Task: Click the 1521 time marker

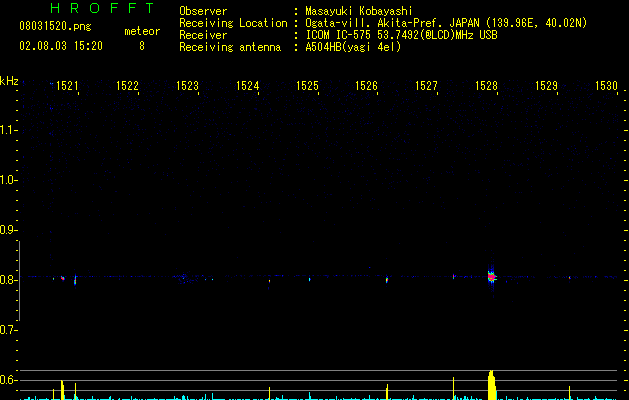Action: tap(67, 86)
